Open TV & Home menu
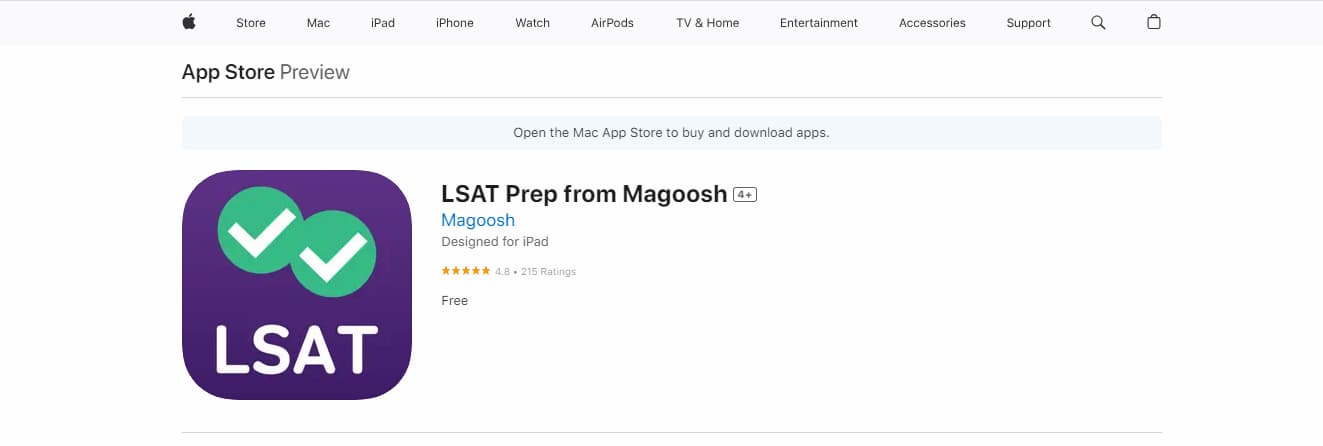Image resolution: width=1323 pixels, height=446 pixels. coord(707,23)
